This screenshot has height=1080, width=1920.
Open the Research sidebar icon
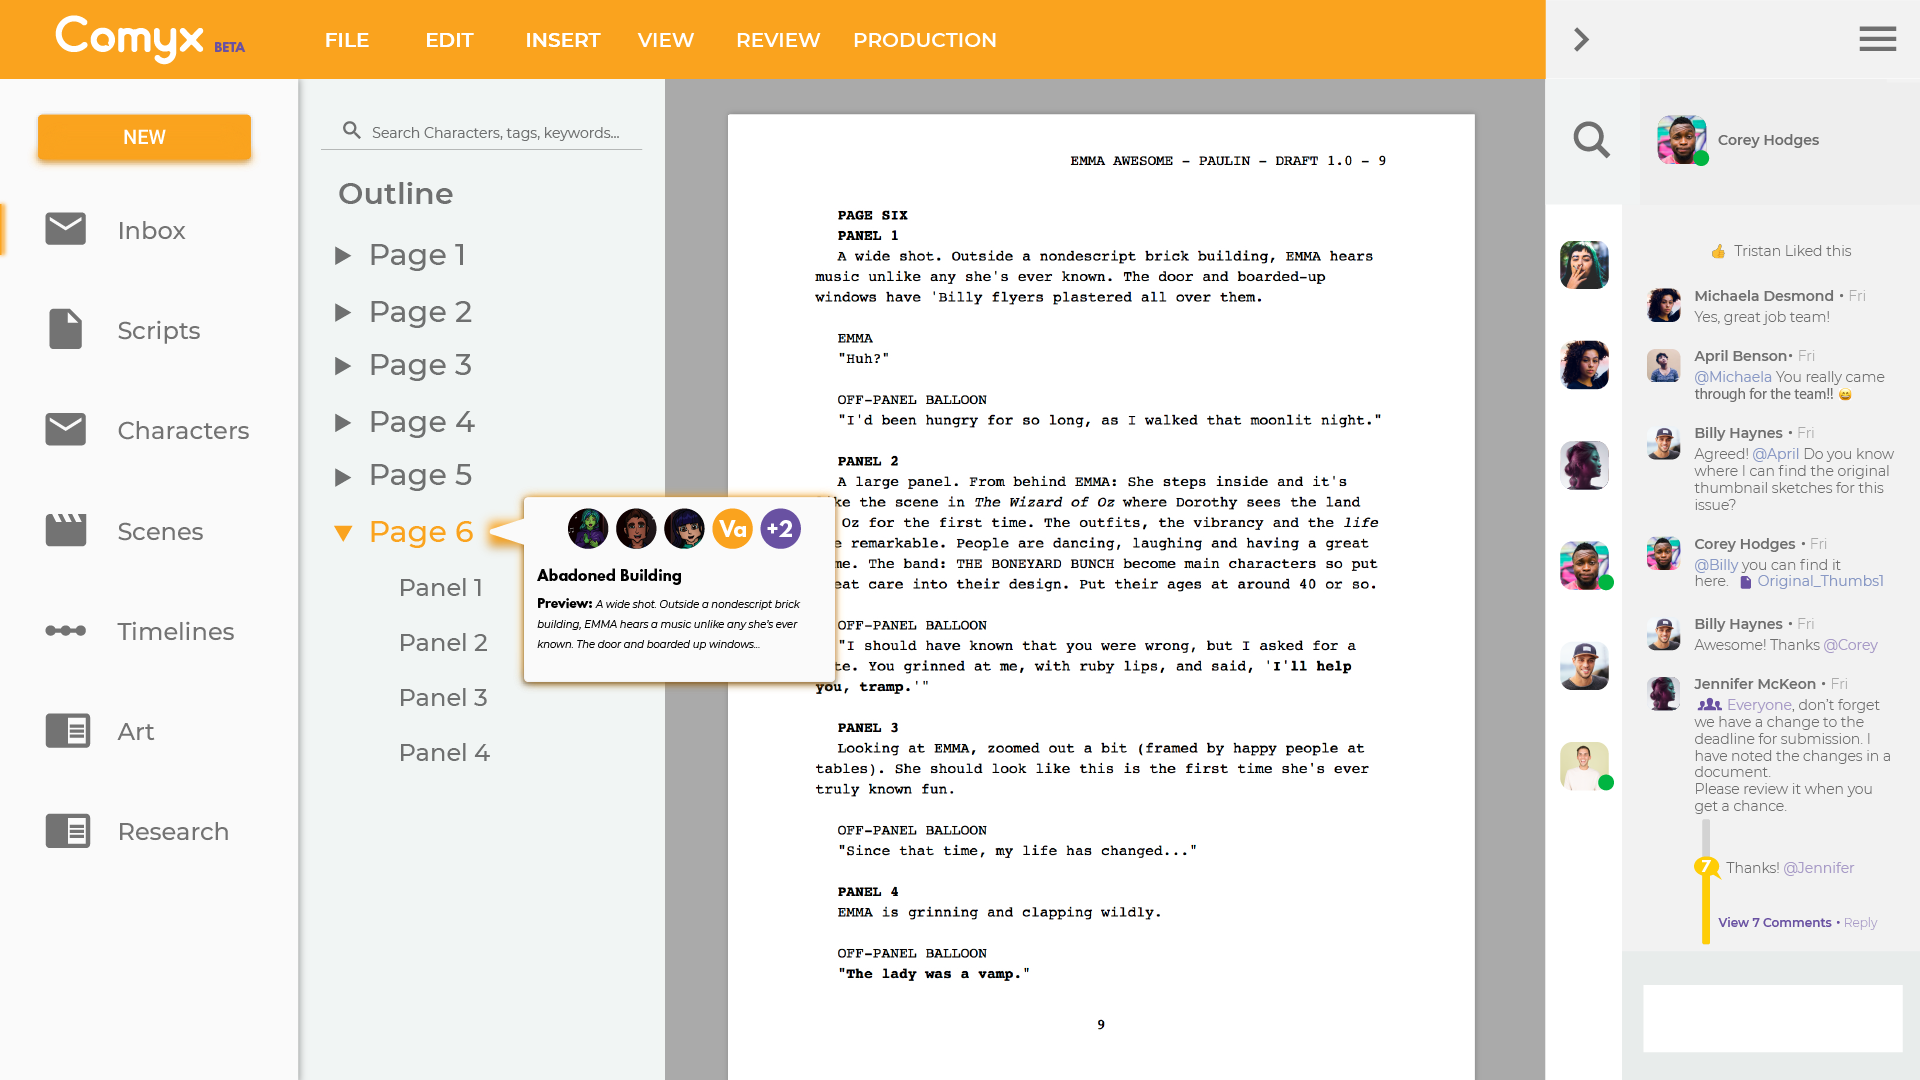click(x=67, y=831)
